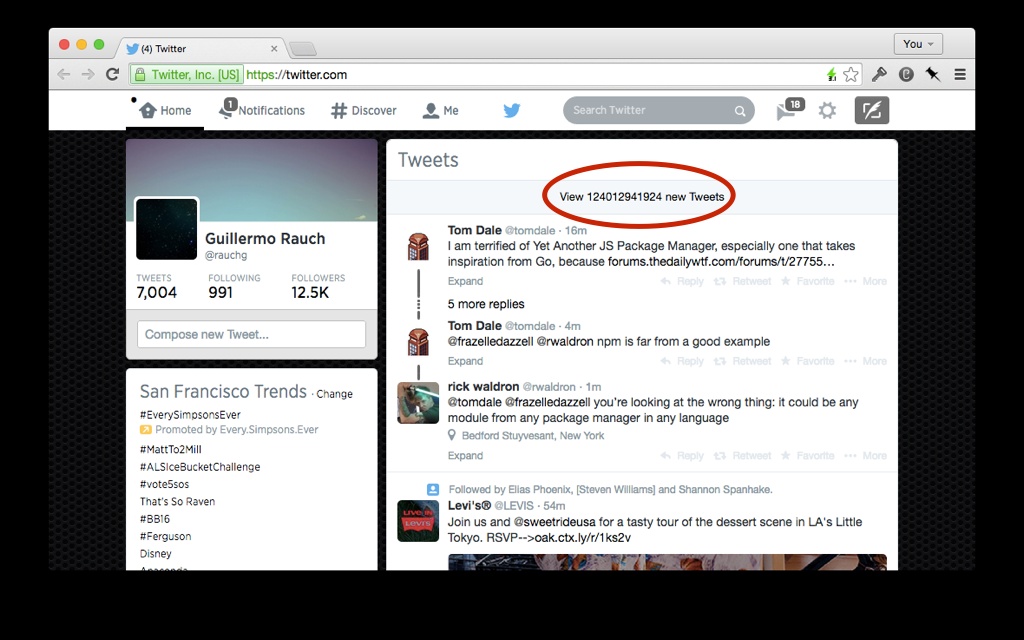Viewport: 1024px width, 640px height.
Task: Expand Tom Dale's first tweet
Action: (x=465, y=282)
